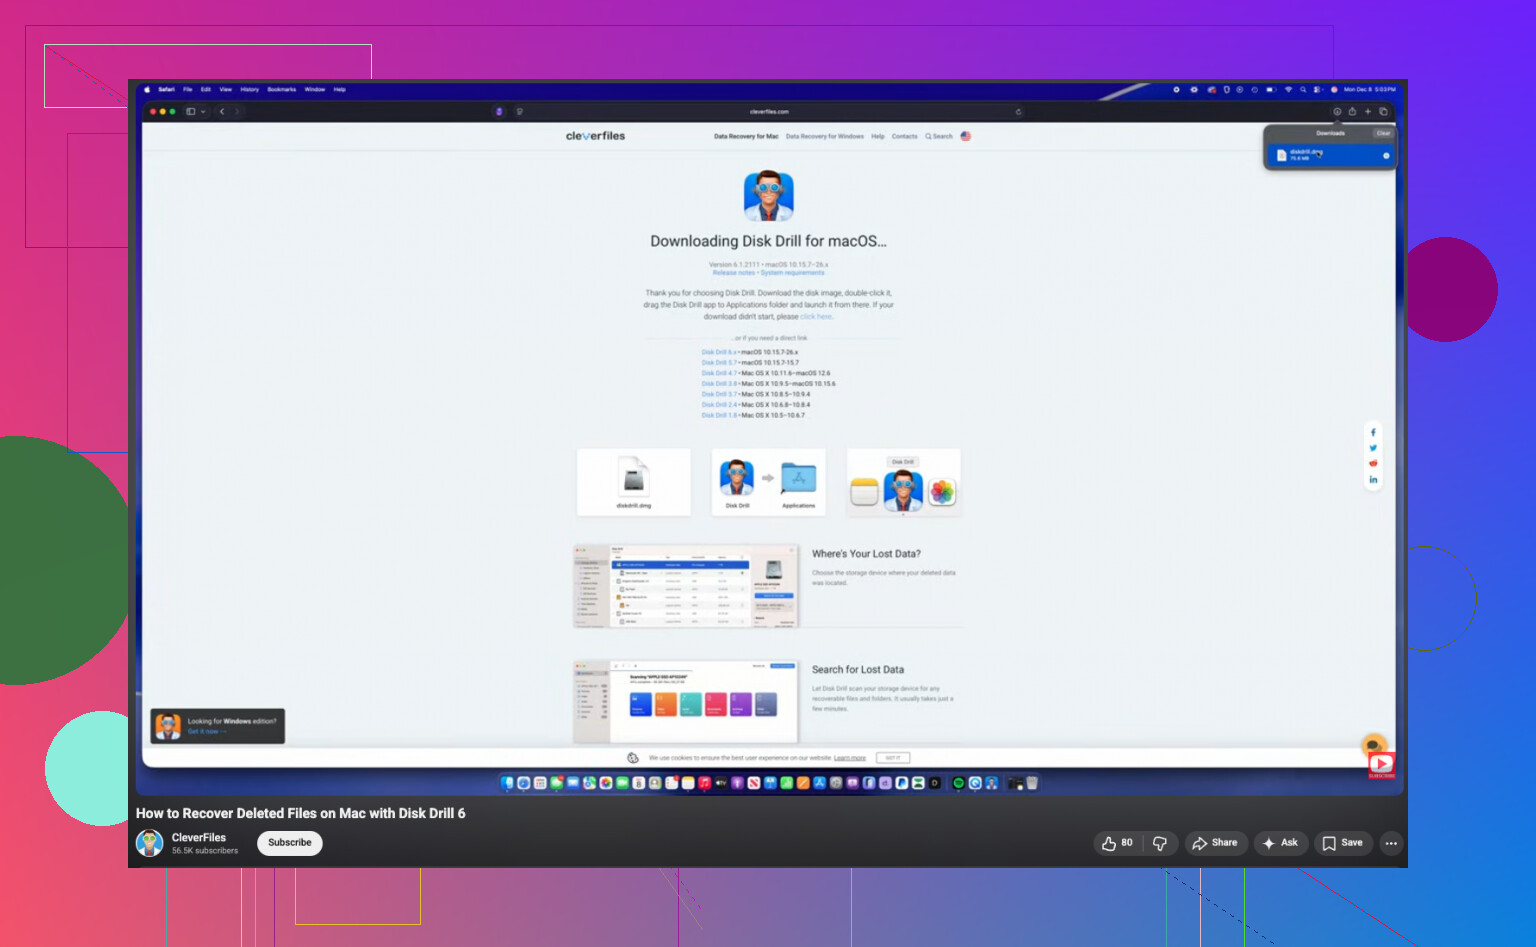The width and height of the screenshot is (1536, 947).
Task: Save the video to a playlist
Action: 1343,843
